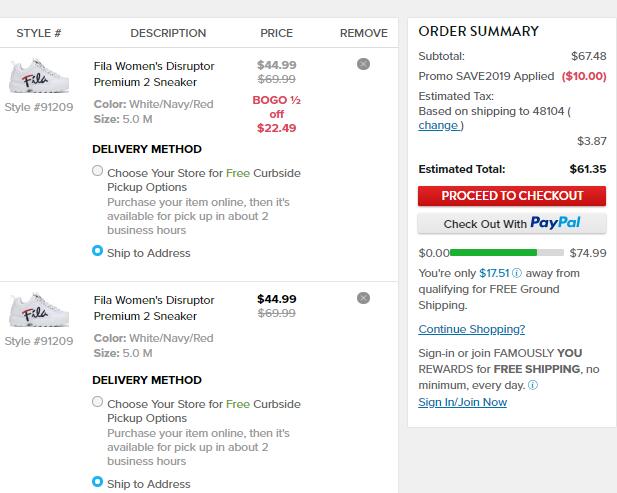Image resolution: width=617 pixels, height=493 pixels.
Task: Open info icon after 'every day'
Action: pyautogui.click(x=532, y=385)
